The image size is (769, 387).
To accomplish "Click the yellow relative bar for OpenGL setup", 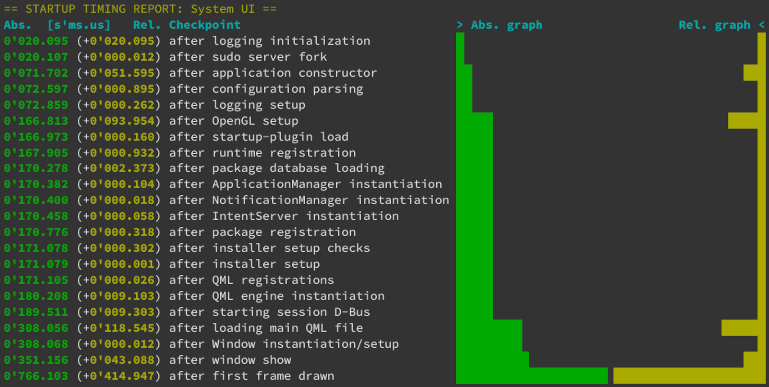I will (x=746, y=121).
